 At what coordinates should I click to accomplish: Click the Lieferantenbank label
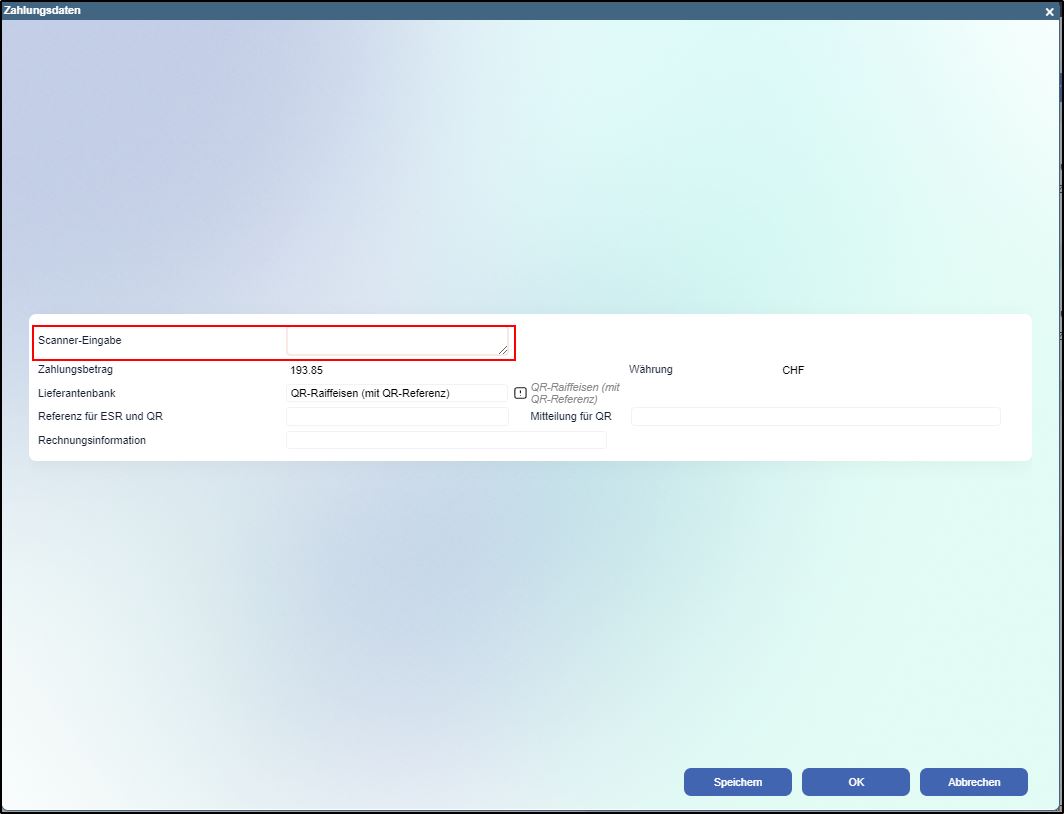point(77,393)
